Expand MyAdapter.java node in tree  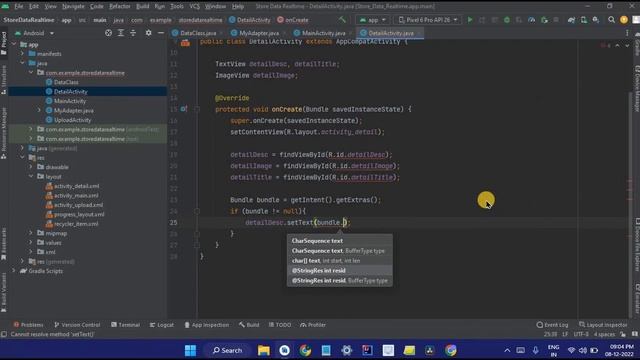[x=39, y=110]
